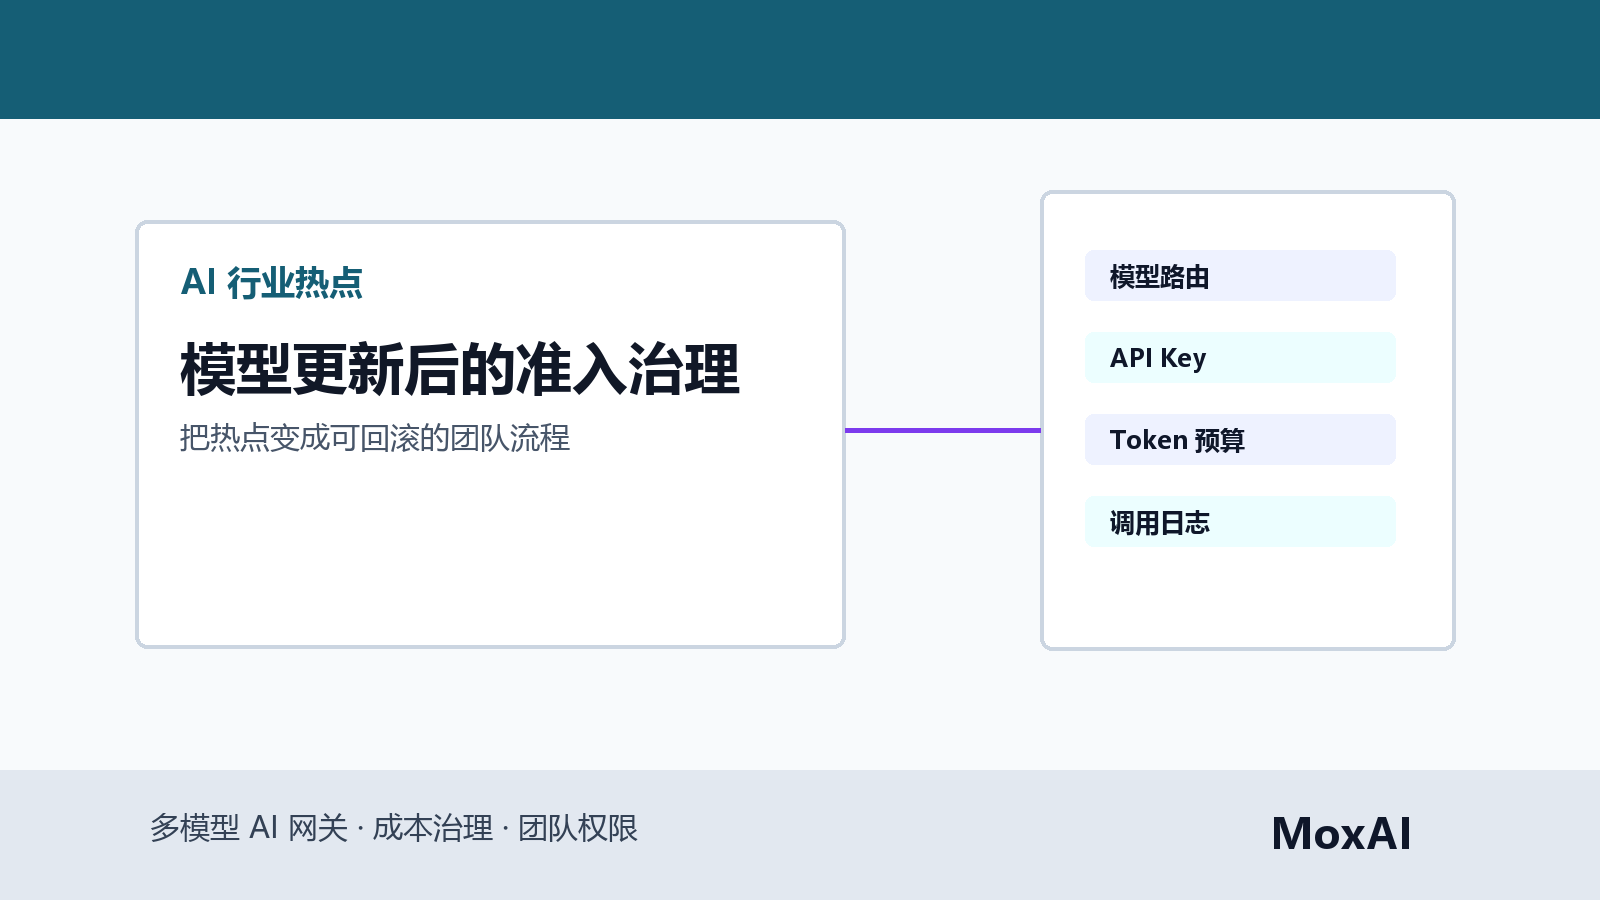The image size is (1600, 900).
Task: Click 多模型 AI 网关 in the footer
Action: click(249, 828)
